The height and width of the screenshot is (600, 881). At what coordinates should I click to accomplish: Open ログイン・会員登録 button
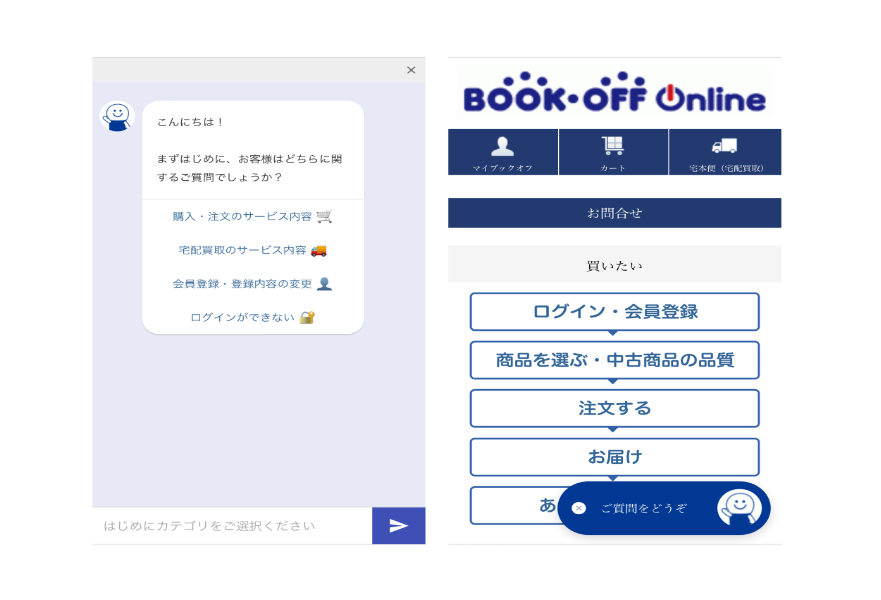tap(614, 312)
